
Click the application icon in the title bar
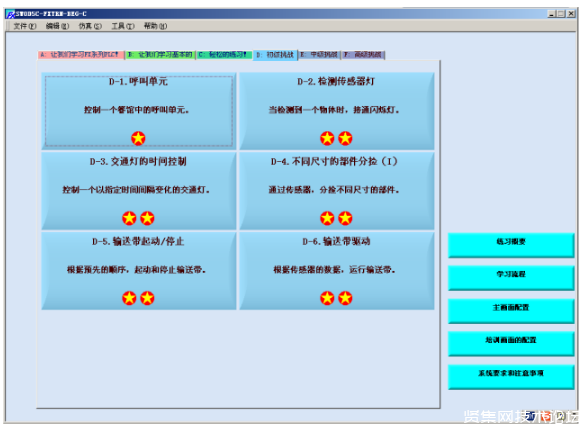(x=10, y=14)
